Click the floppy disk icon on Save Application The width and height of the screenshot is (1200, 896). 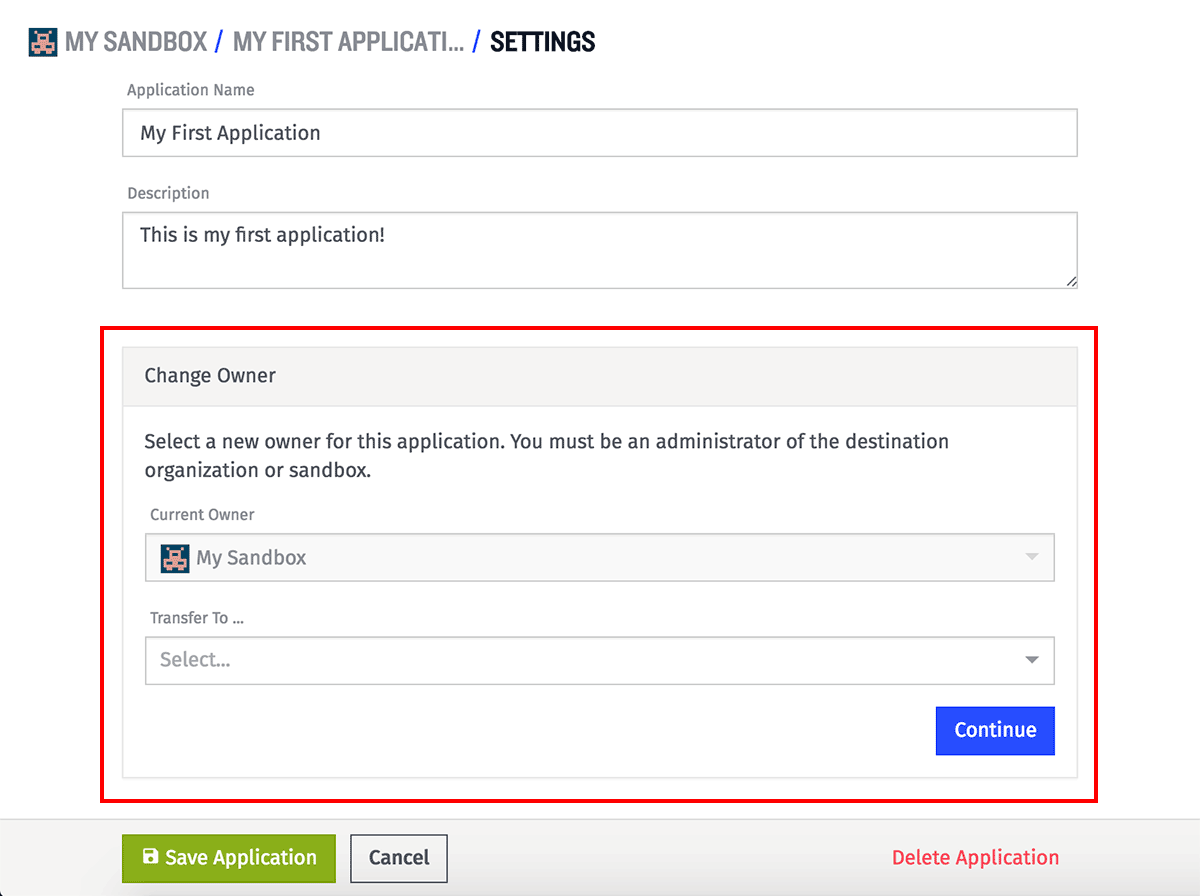[150, 857]
